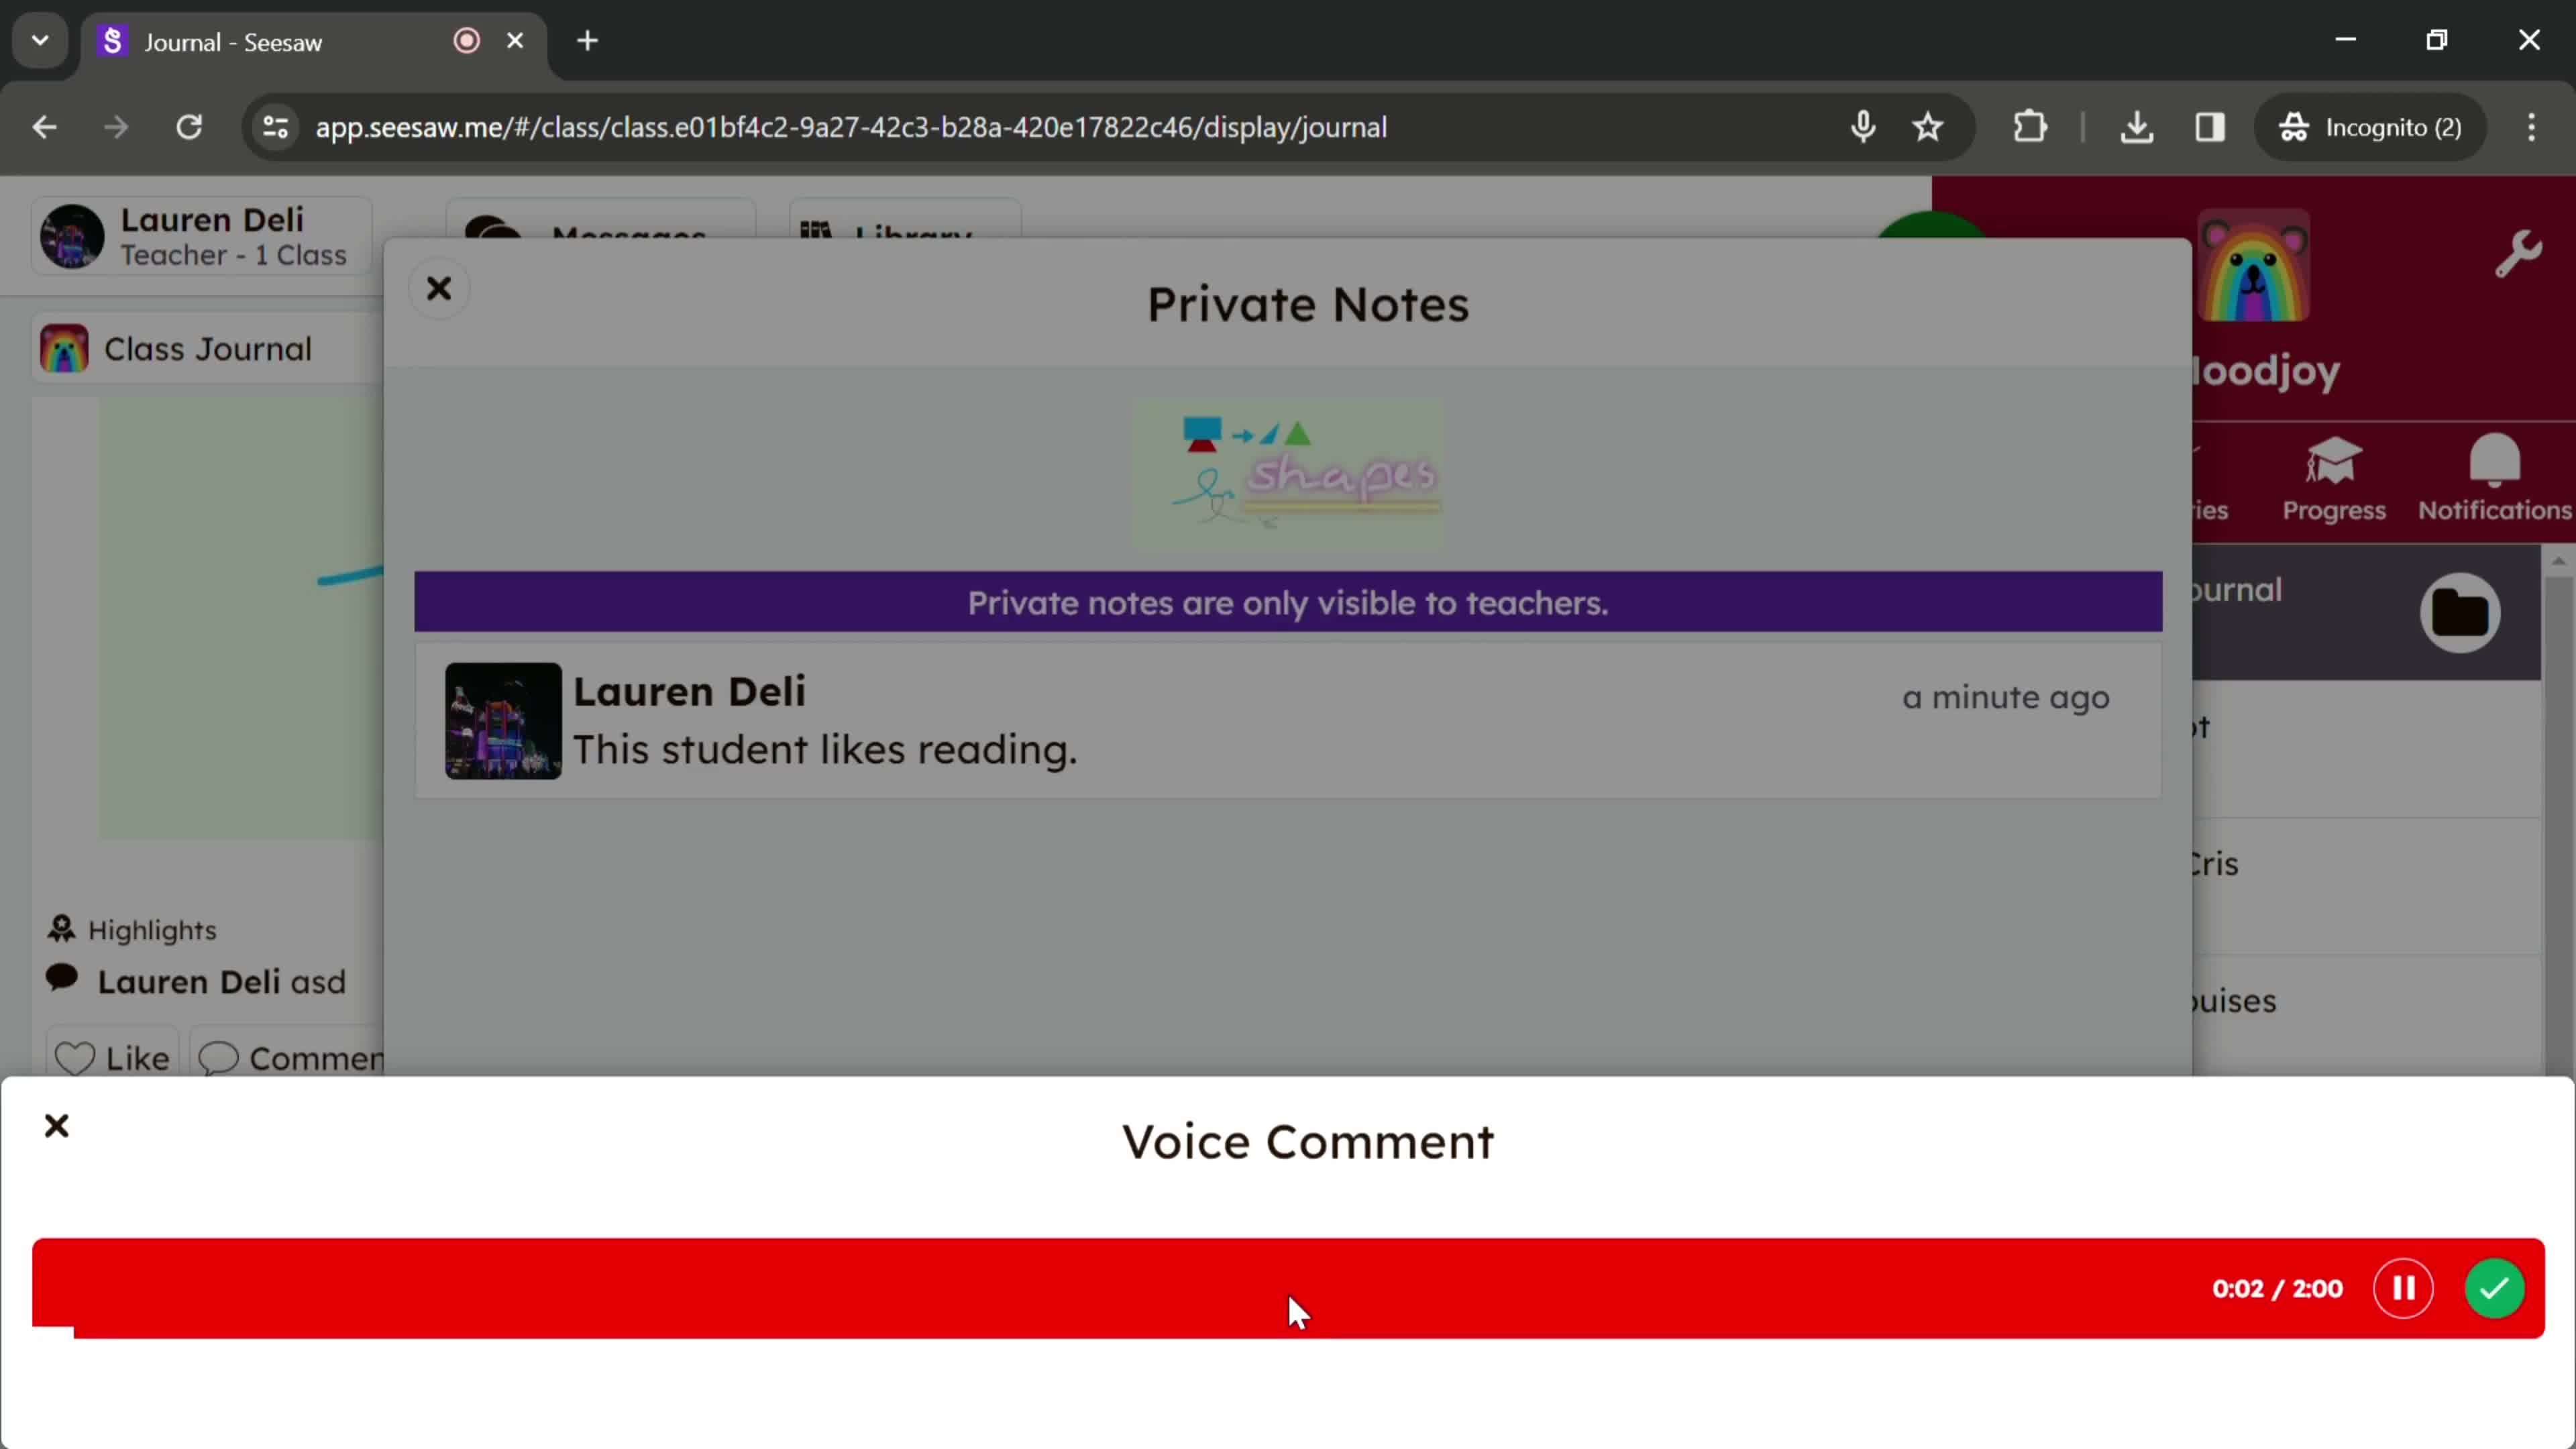Click the Comment speech bubble icon
This screenshot has width=2576, height=1449.
pyautogui.click(x=216, y=1058)
